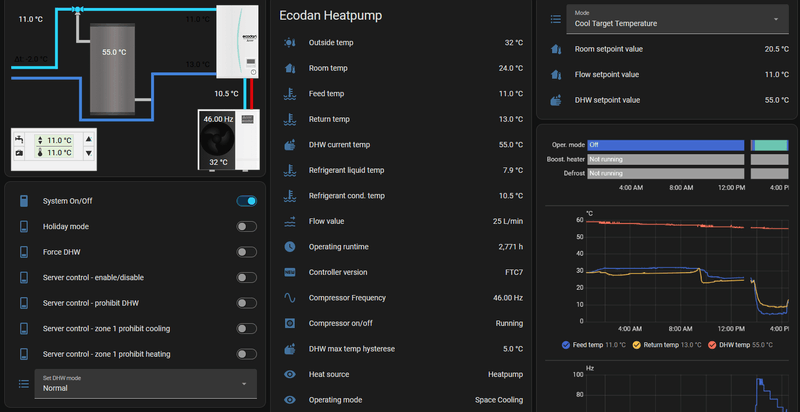The image size is (800, 412).
Task: Click the Flow value 25 L/min reading
Action: coord(508,221)
